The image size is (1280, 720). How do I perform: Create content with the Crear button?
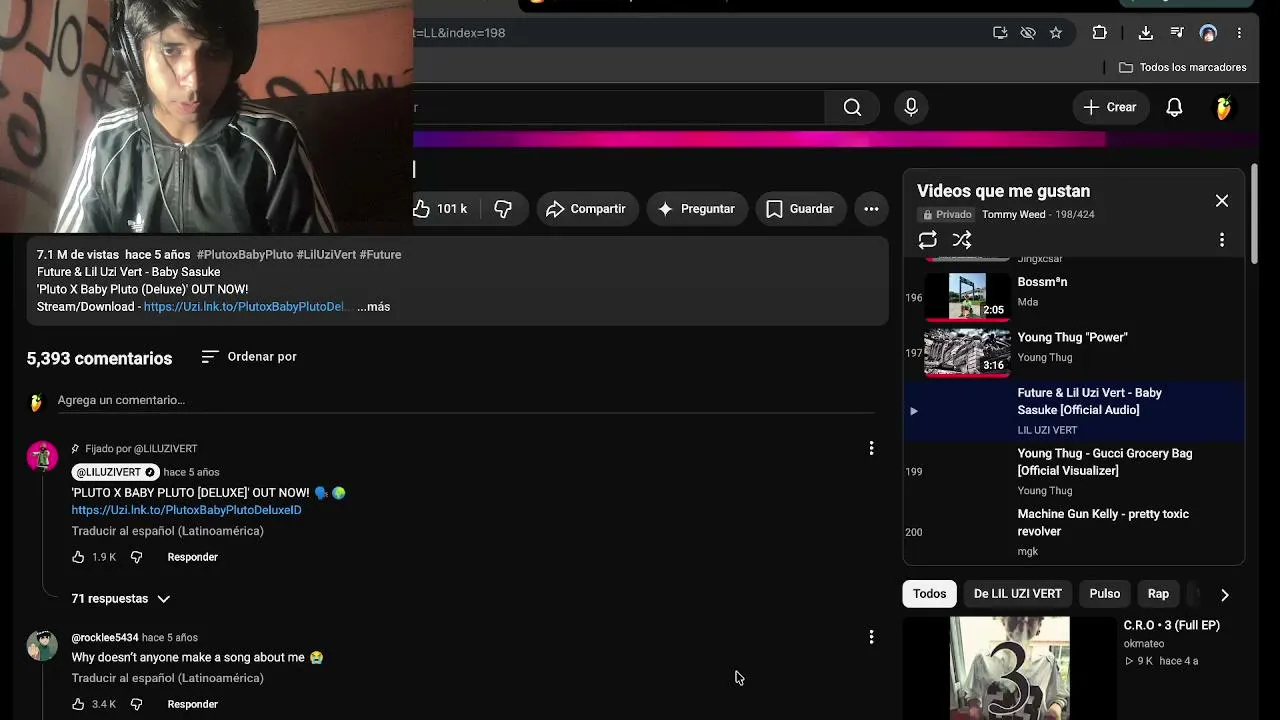point(1110,107)
